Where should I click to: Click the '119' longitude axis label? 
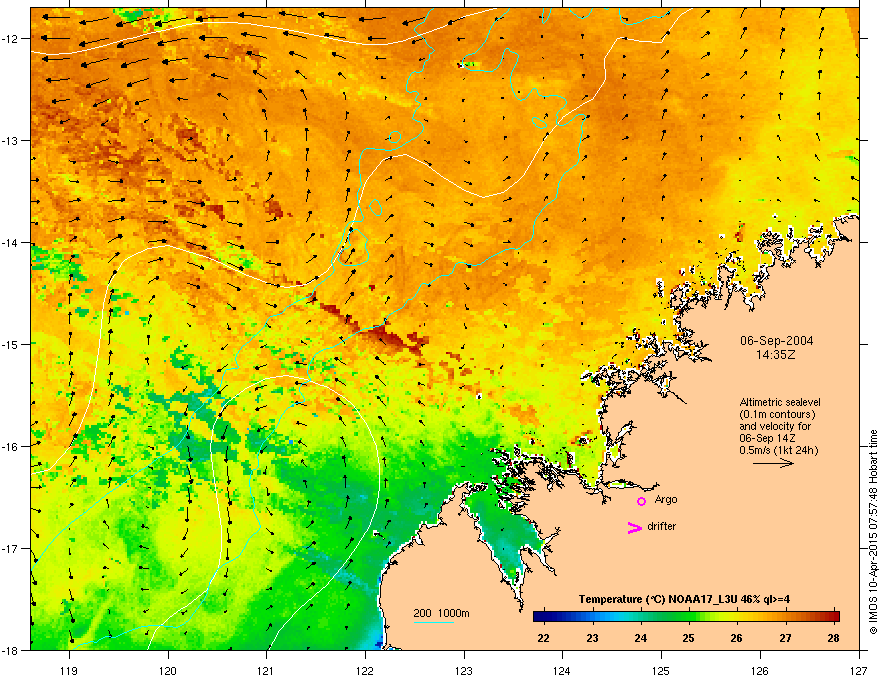point(69,670)
